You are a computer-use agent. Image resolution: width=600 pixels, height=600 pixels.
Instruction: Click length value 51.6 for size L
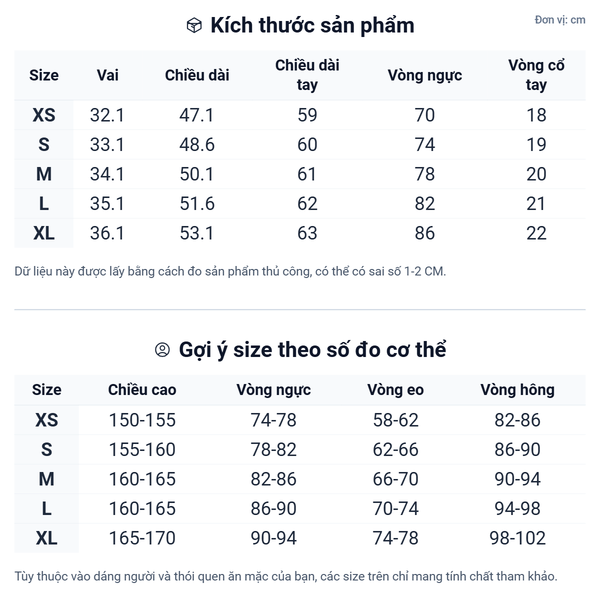coord(196,204)
